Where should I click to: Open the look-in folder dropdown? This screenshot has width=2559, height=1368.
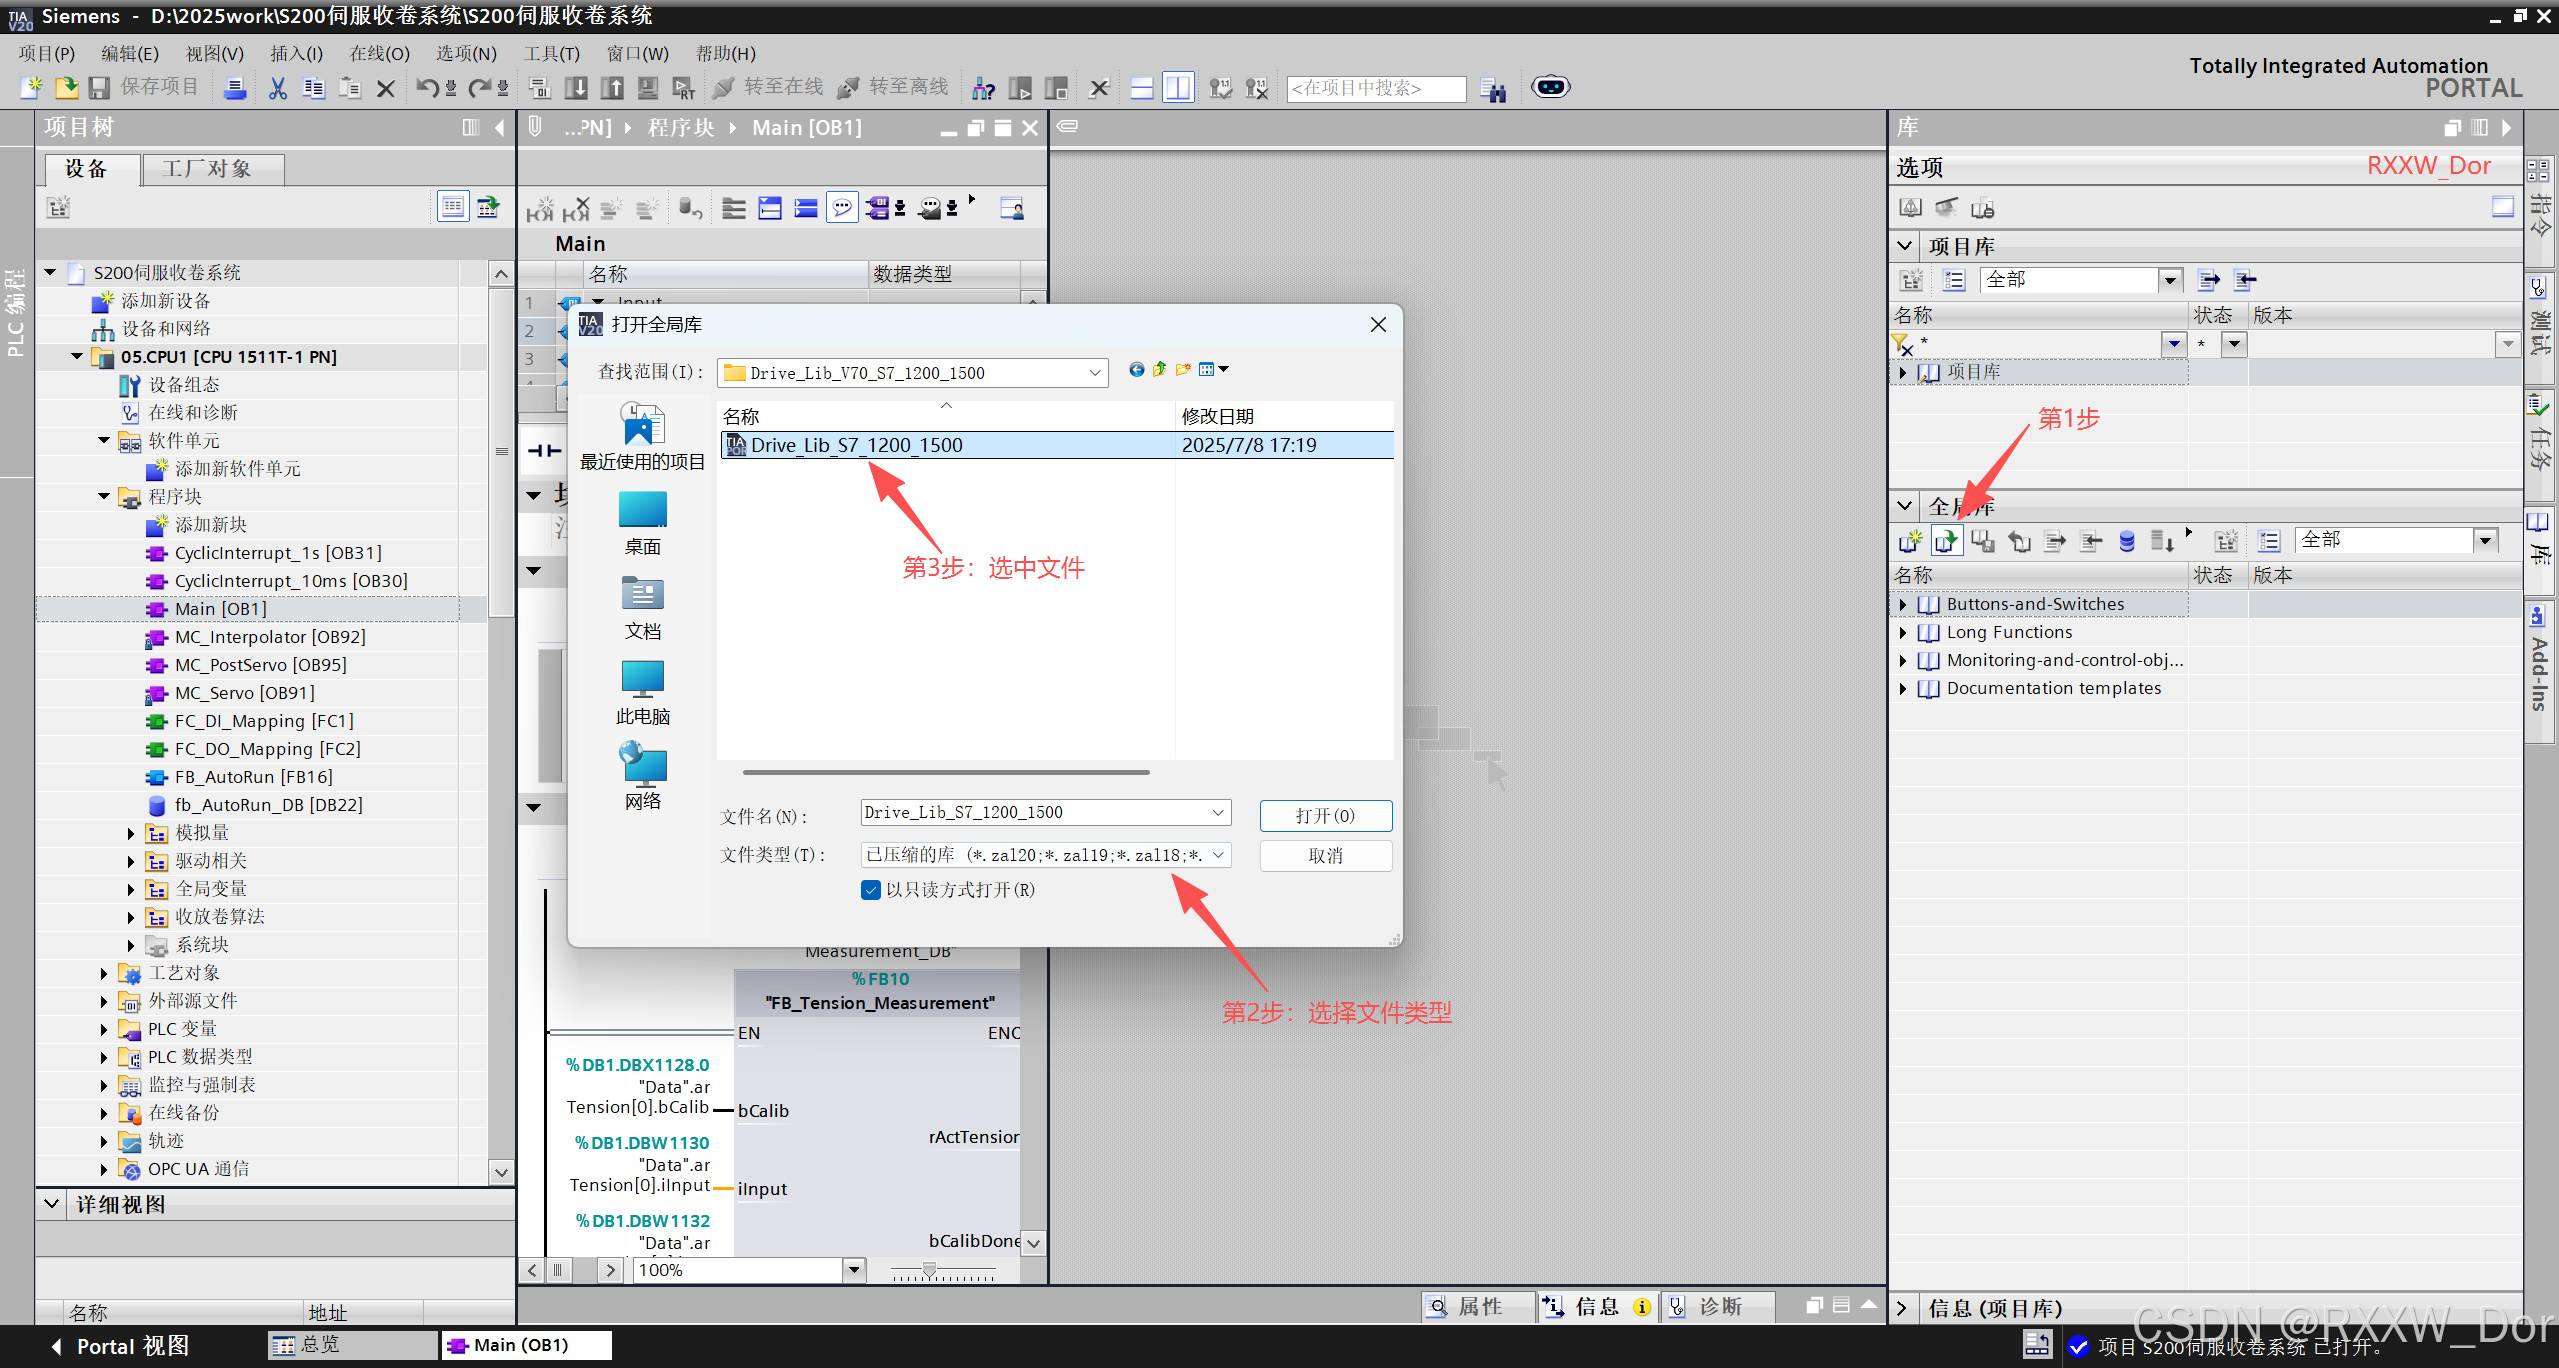pyautogui.click(x=1094, y=373)
